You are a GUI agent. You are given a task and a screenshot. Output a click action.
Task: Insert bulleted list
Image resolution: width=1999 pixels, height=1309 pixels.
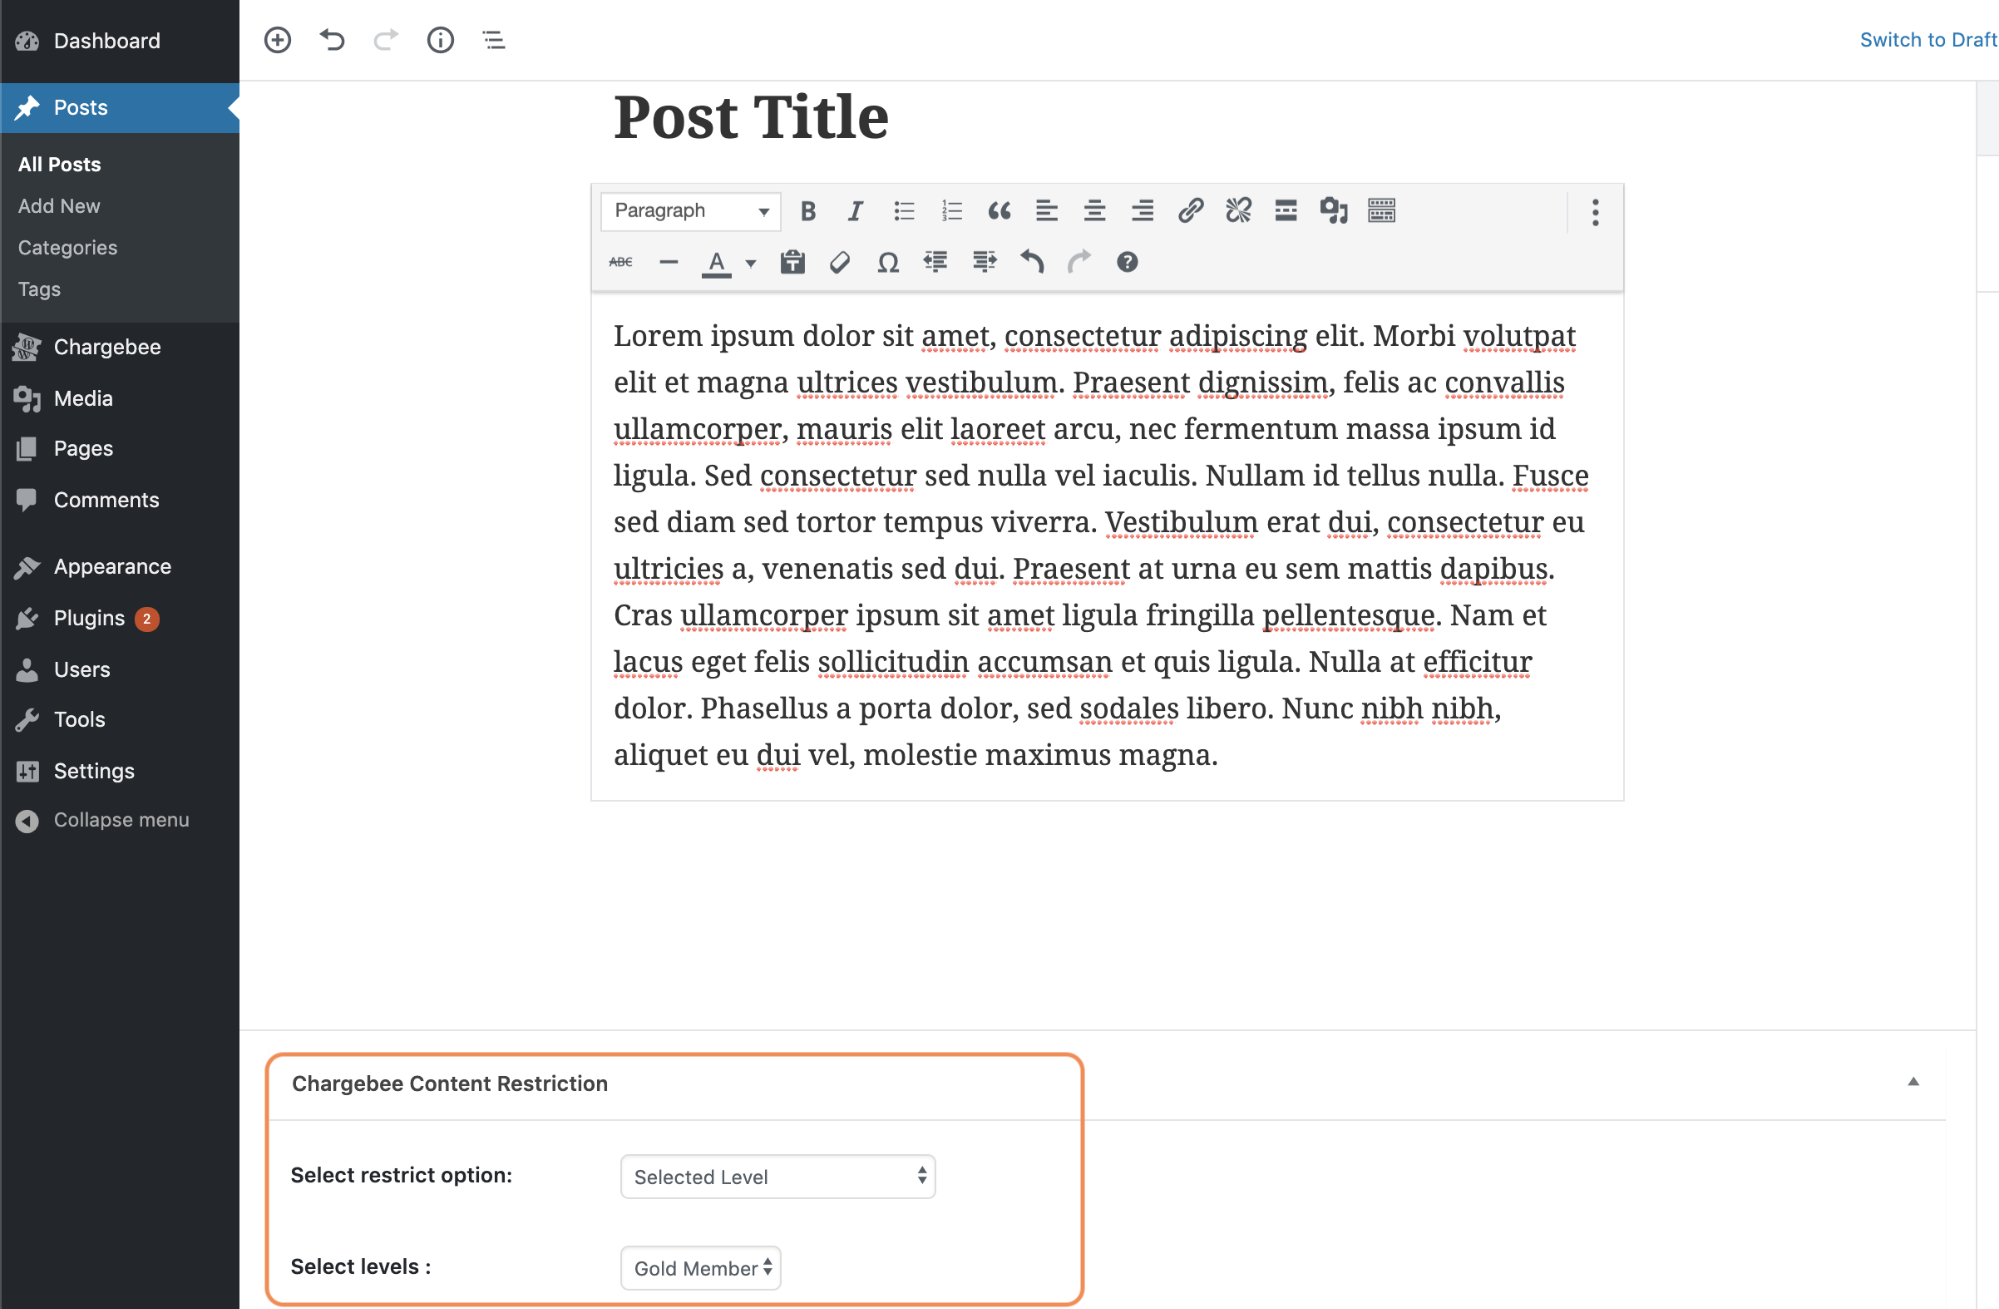coord(904,211)
